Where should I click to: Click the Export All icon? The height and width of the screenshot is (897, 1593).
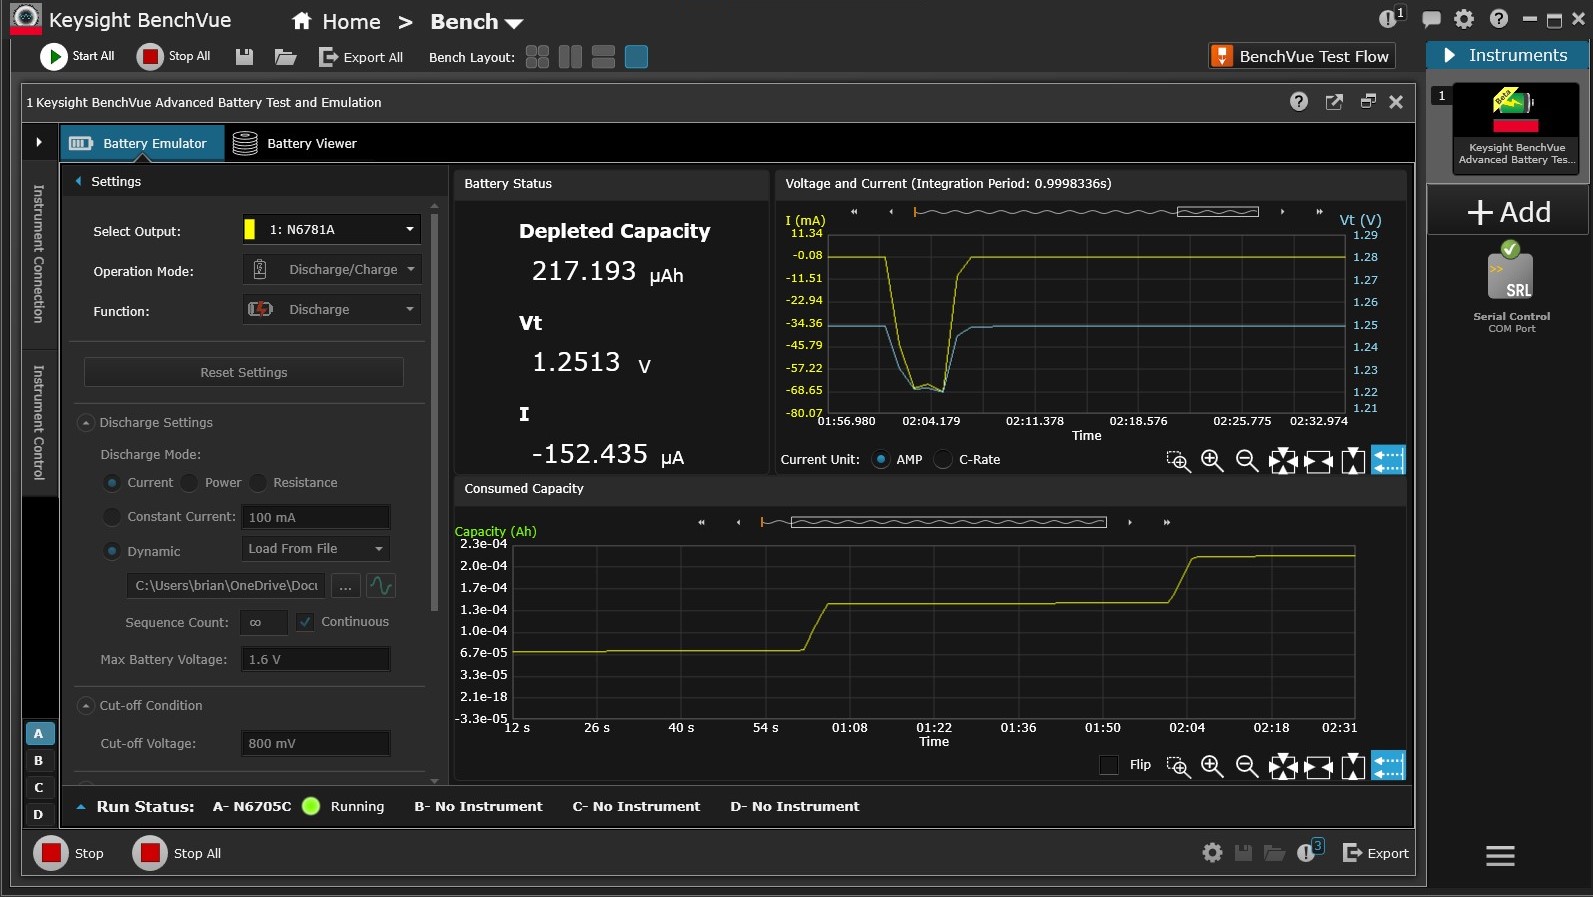[328, 57]
